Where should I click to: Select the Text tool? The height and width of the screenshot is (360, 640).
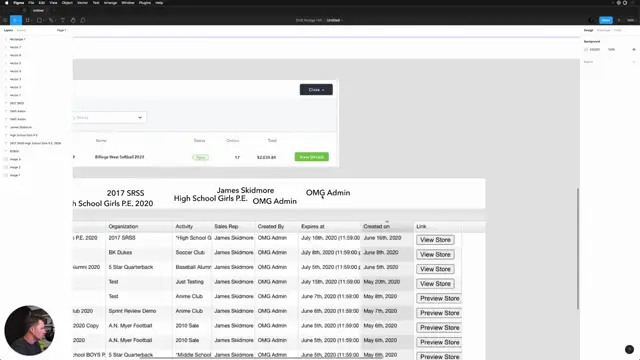(63, 20)
